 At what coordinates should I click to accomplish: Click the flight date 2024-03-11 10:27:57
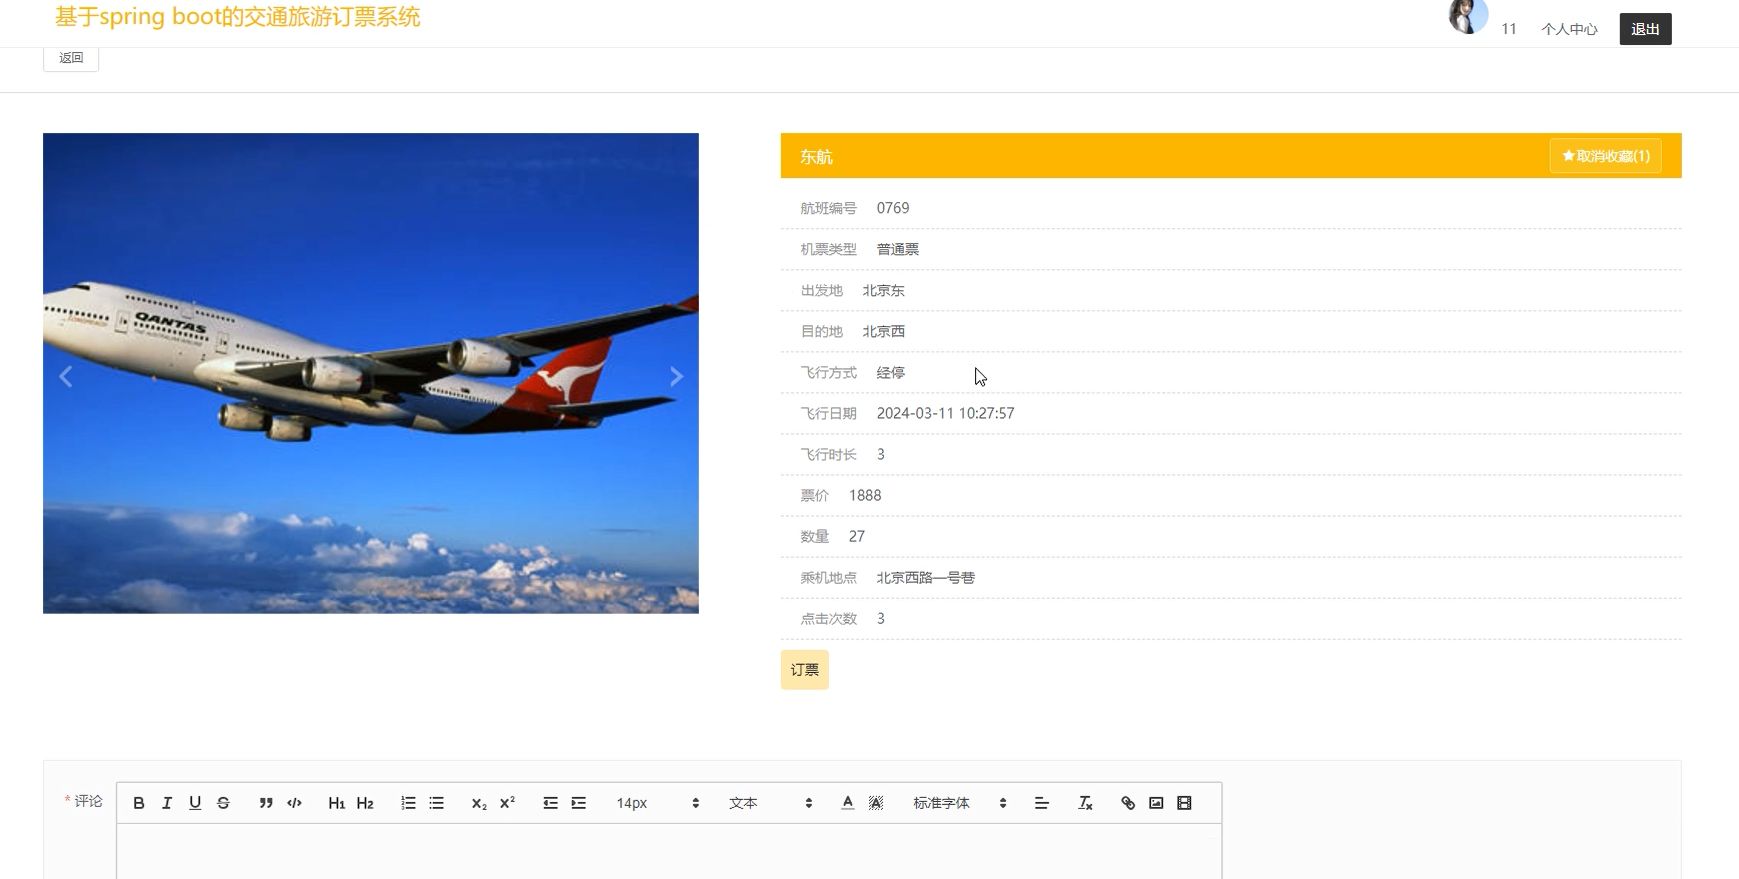click(x=945, y=413)
